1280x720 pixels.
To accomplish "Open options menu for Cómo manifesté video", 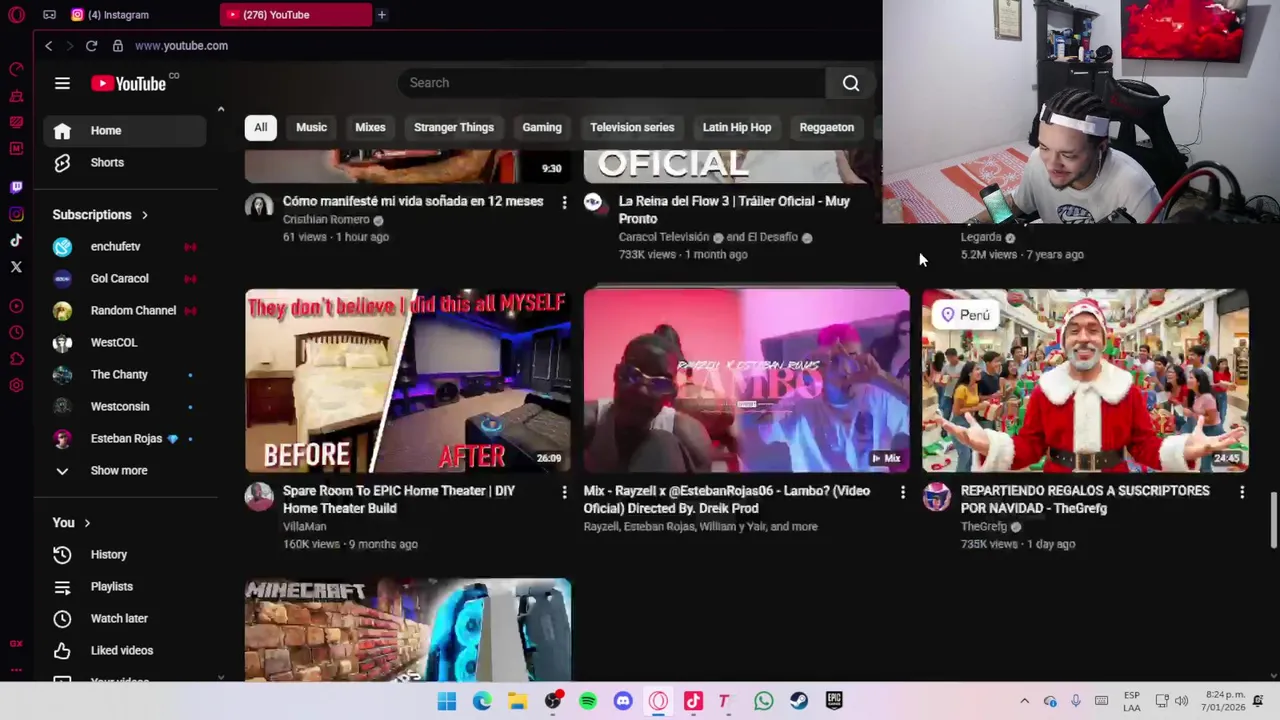I will pos(564,203).
